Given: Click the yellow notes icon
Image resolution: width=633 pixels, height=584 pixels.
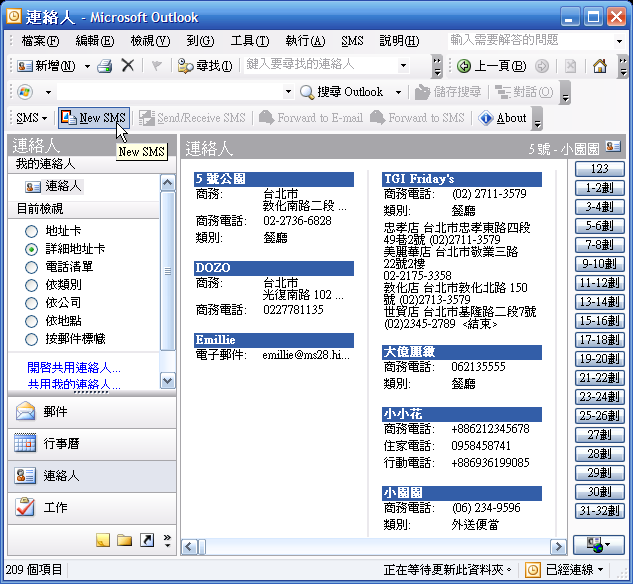Looking at the screenshot, I should tap(103, 540).
